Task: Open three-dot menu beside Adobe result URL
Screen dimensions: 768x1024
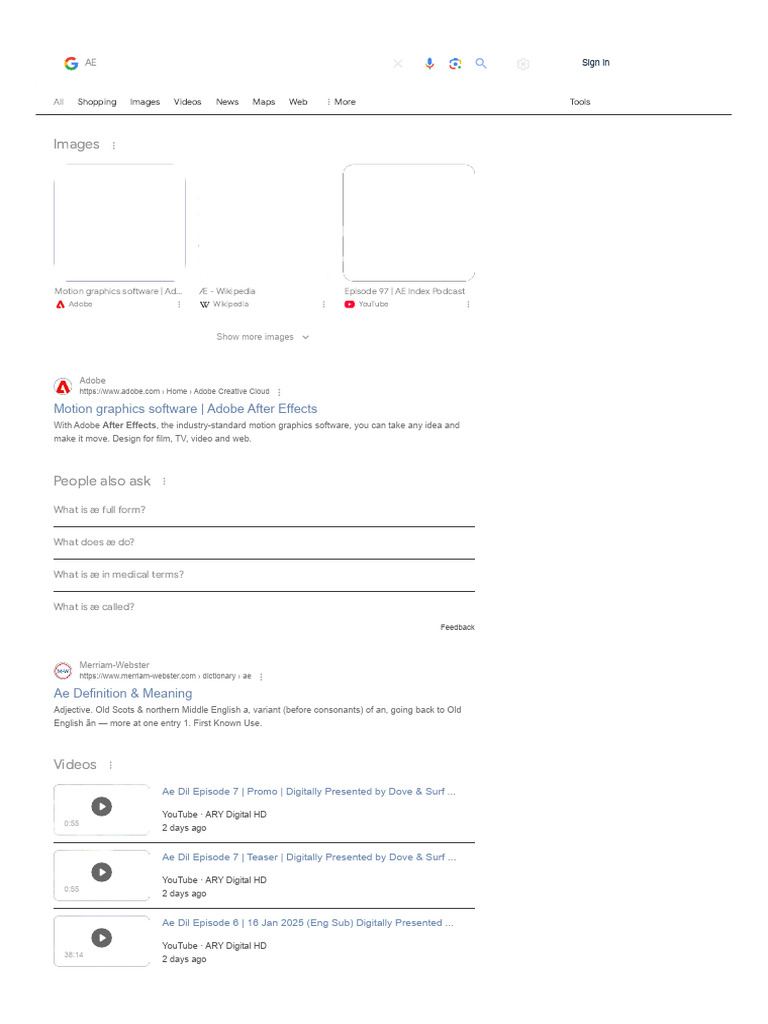Action: coord(280,392)
